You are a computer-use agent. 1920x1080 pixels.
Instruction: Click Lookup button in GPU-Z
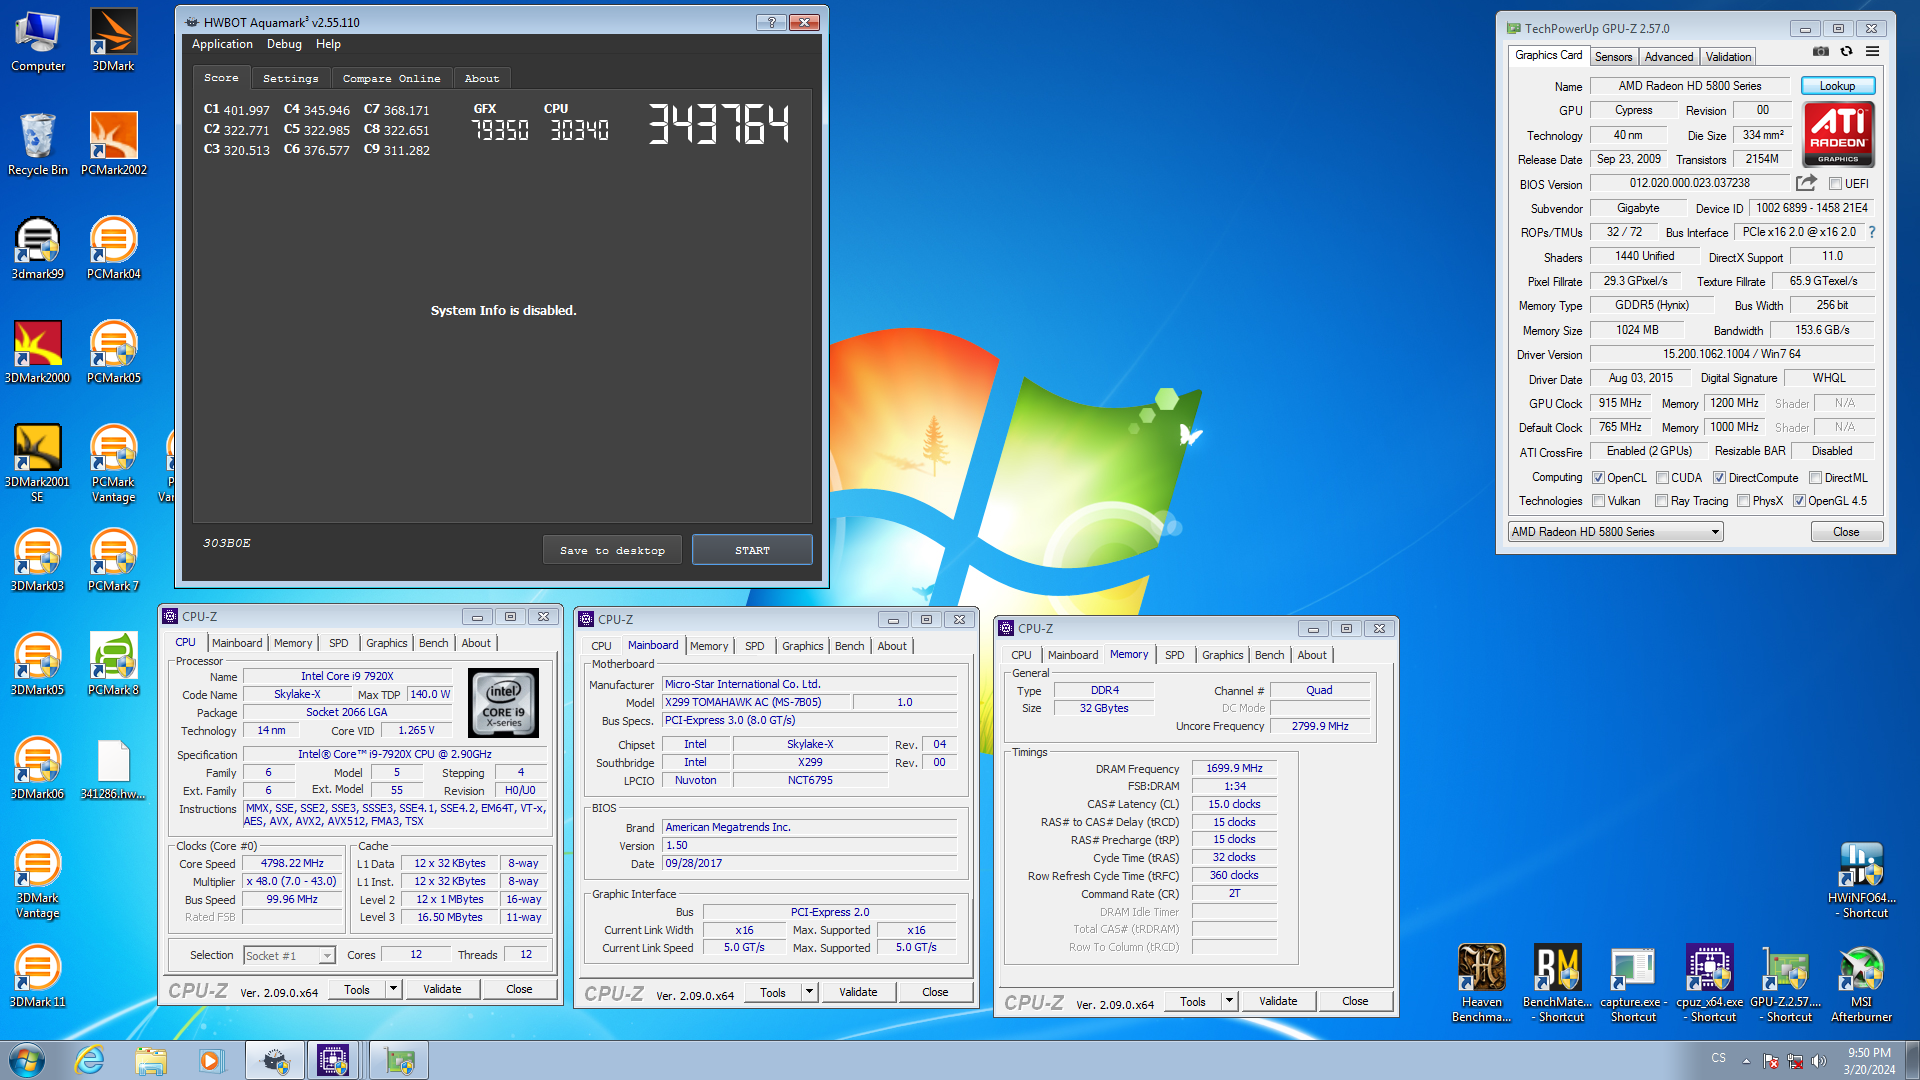click(x=1837, y=86)
